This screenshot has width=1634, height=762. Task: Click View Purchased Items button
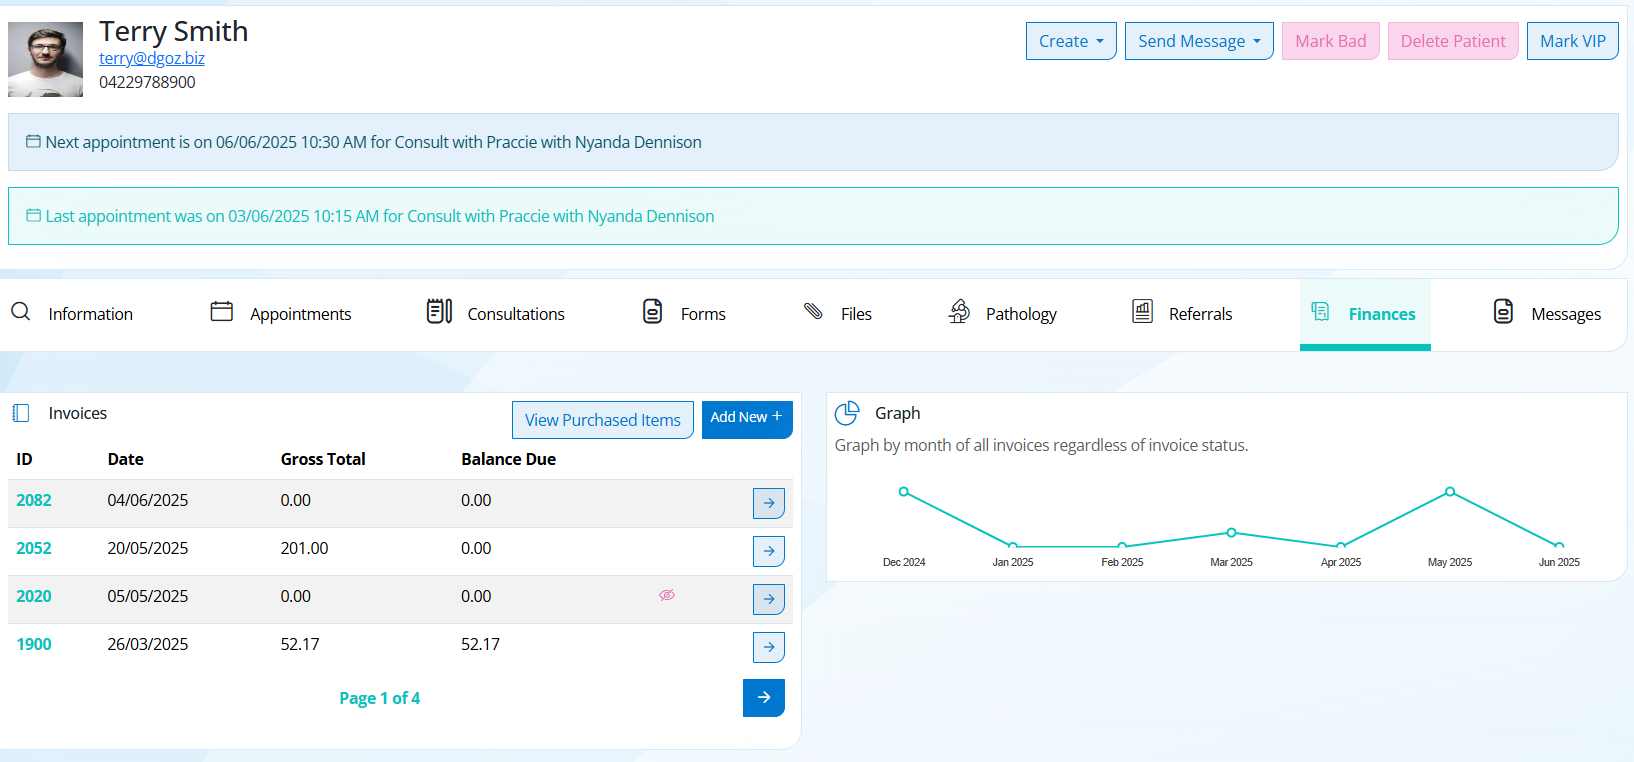tap(603, 420)
